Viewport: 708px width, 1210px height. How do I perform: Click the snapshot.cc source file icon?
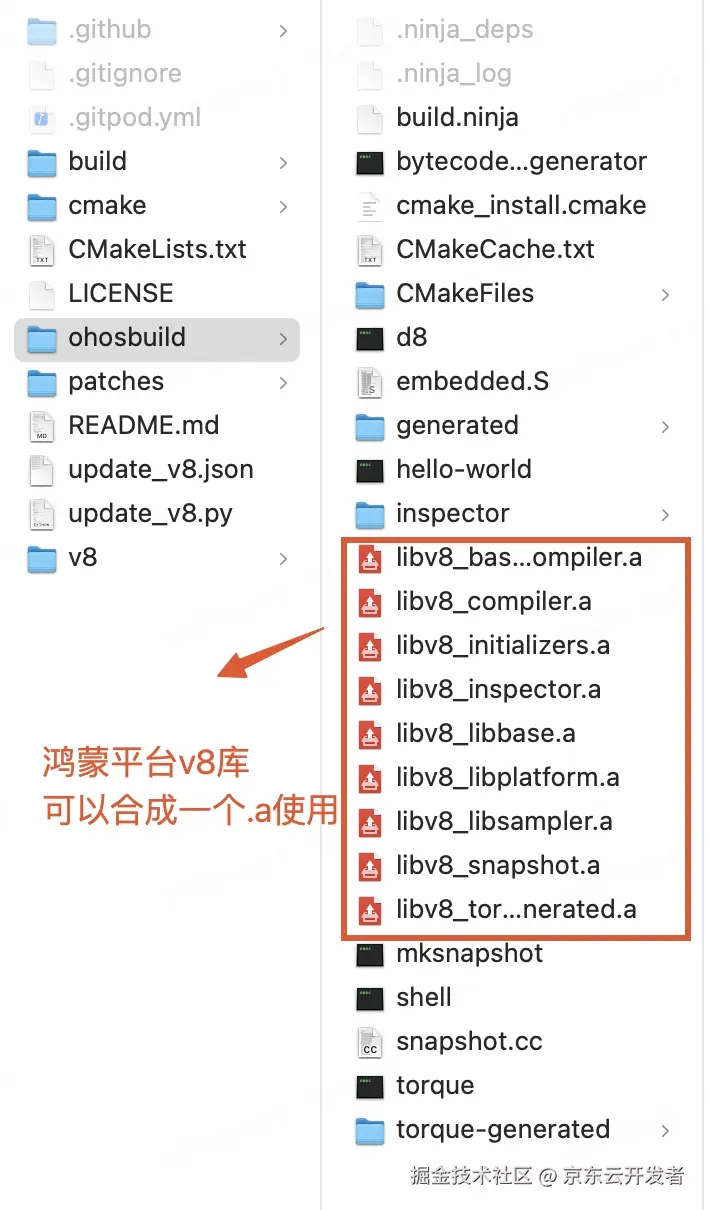point(370,1042)
